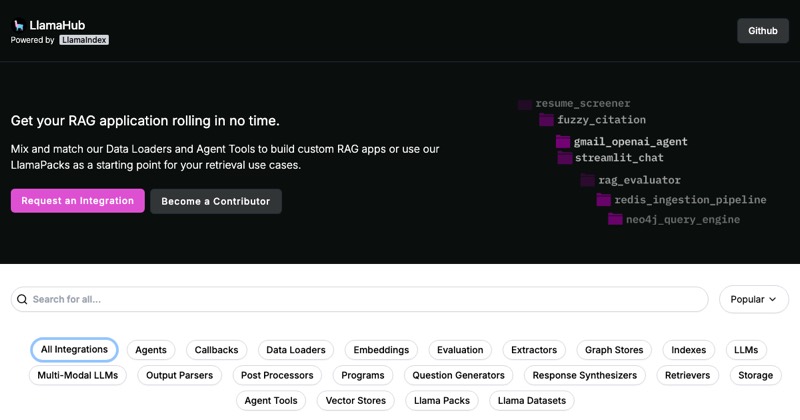This screenshot has height=420, width=800.
Task: Select the Data Loaders filter chip
Action: (296, 350)
